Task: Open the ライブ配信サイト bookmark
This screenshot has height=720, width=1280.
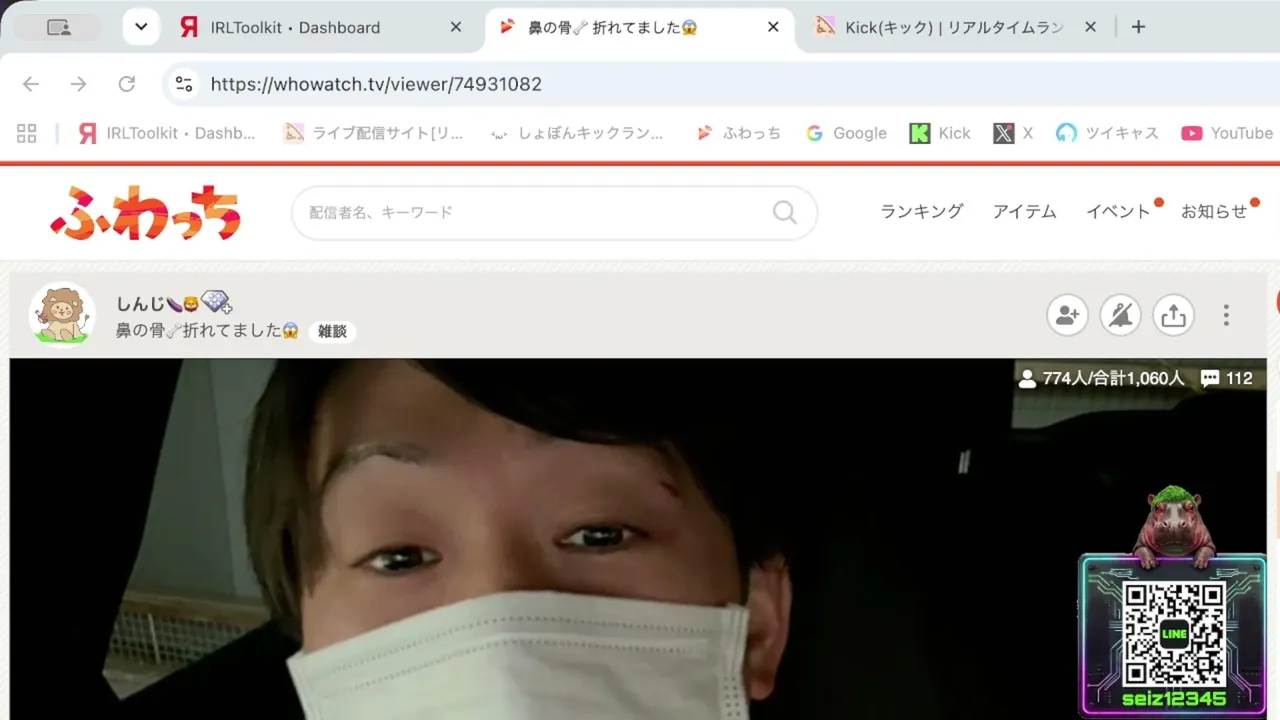Action: tap(373, 133)
